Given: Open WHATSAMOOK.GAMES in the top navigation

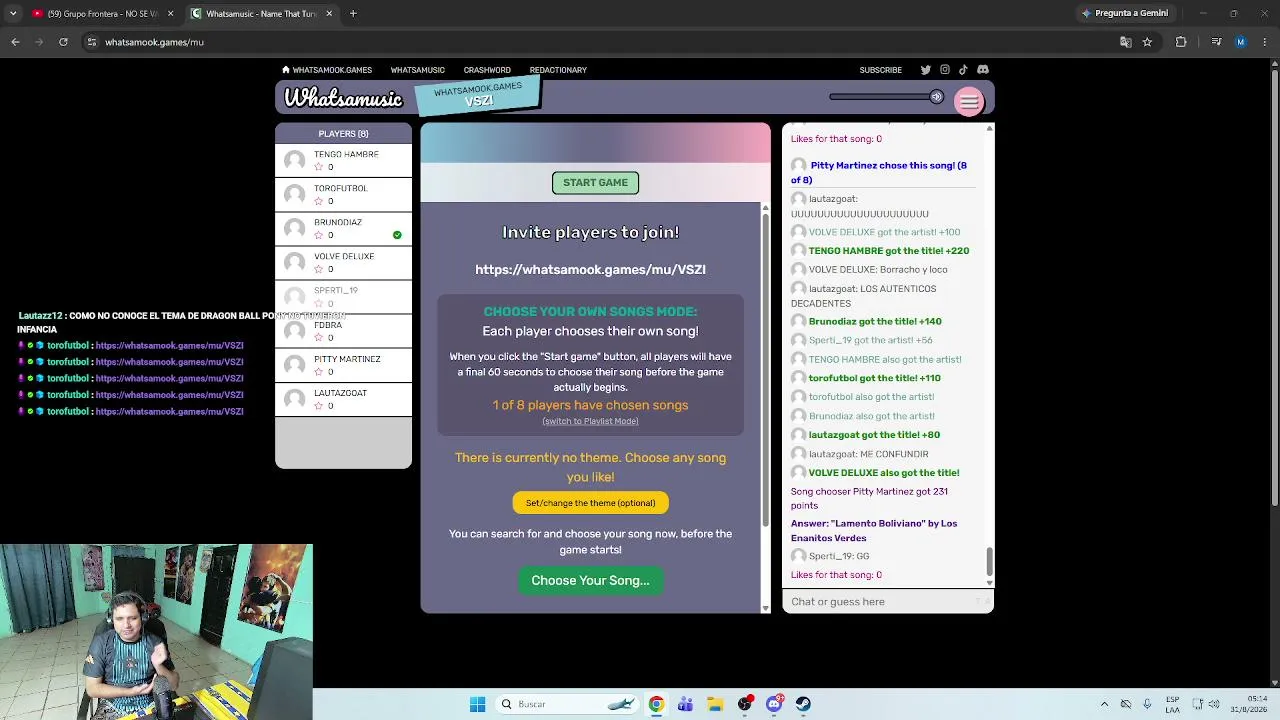Looking at the screenshot, I should [332, 70].
